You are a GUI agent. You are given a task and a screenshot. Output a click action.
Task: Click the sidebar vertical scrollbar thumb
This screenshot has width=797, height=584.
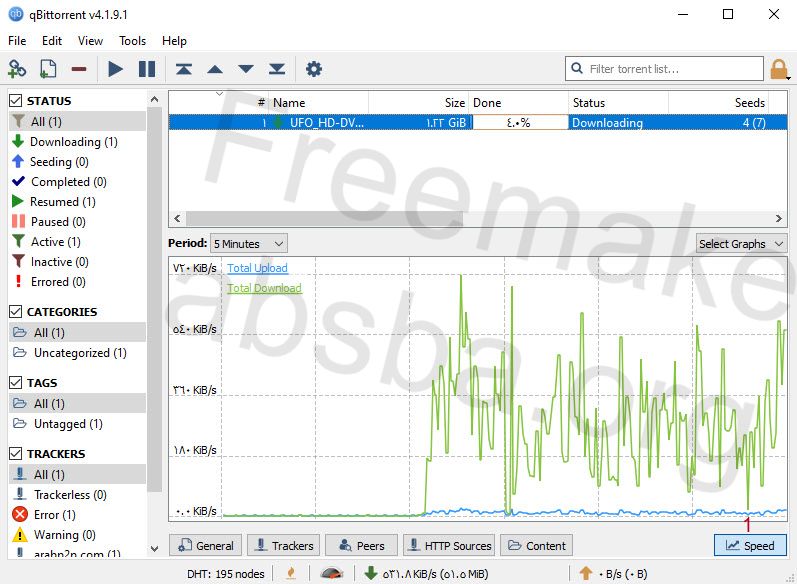pyautogui.click(x=155, y=299)
